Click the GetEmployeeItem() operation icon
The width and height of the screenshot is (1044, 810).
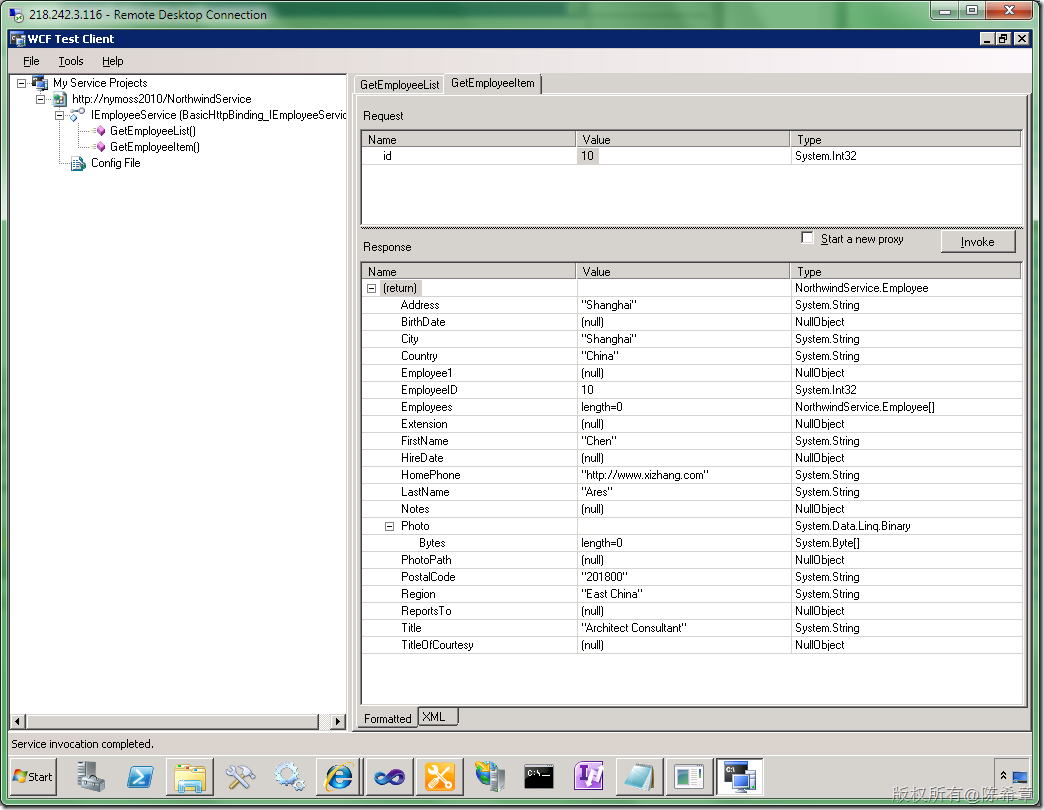100,147
